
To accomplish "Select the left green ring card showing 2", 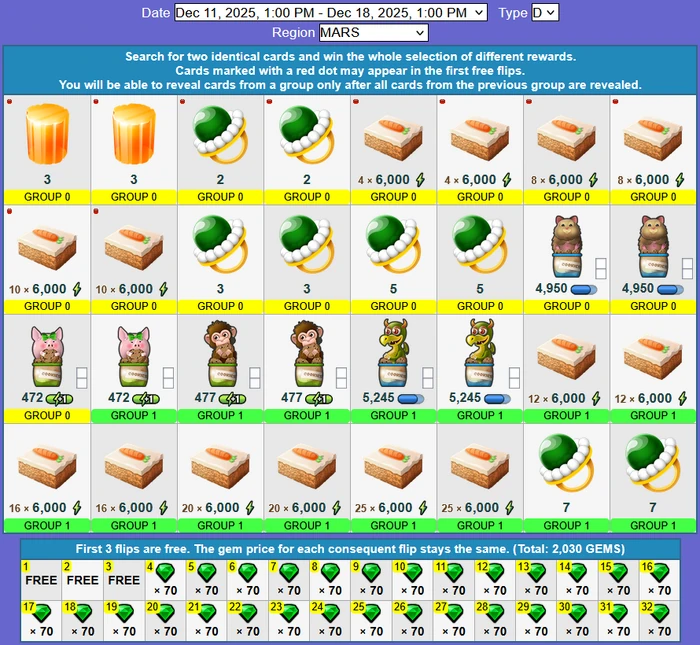I will pos(220,150).
